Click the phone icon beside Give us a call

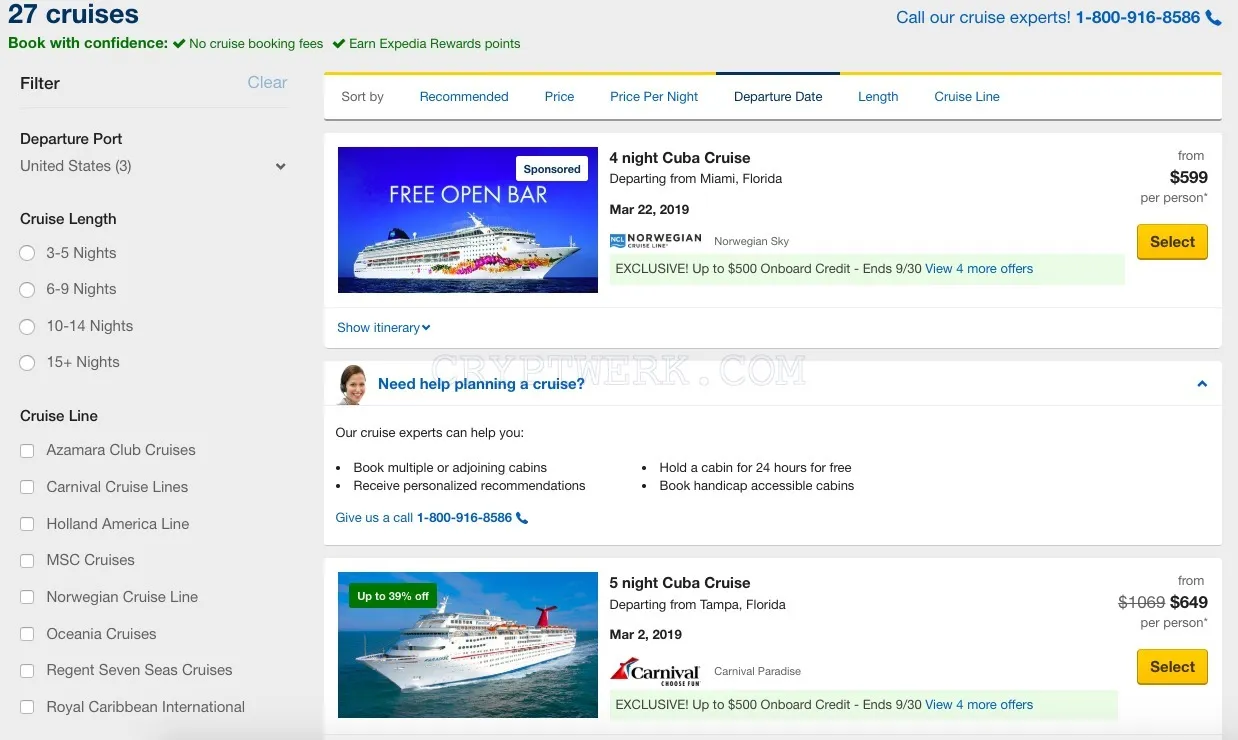click(x=522, y=518)
